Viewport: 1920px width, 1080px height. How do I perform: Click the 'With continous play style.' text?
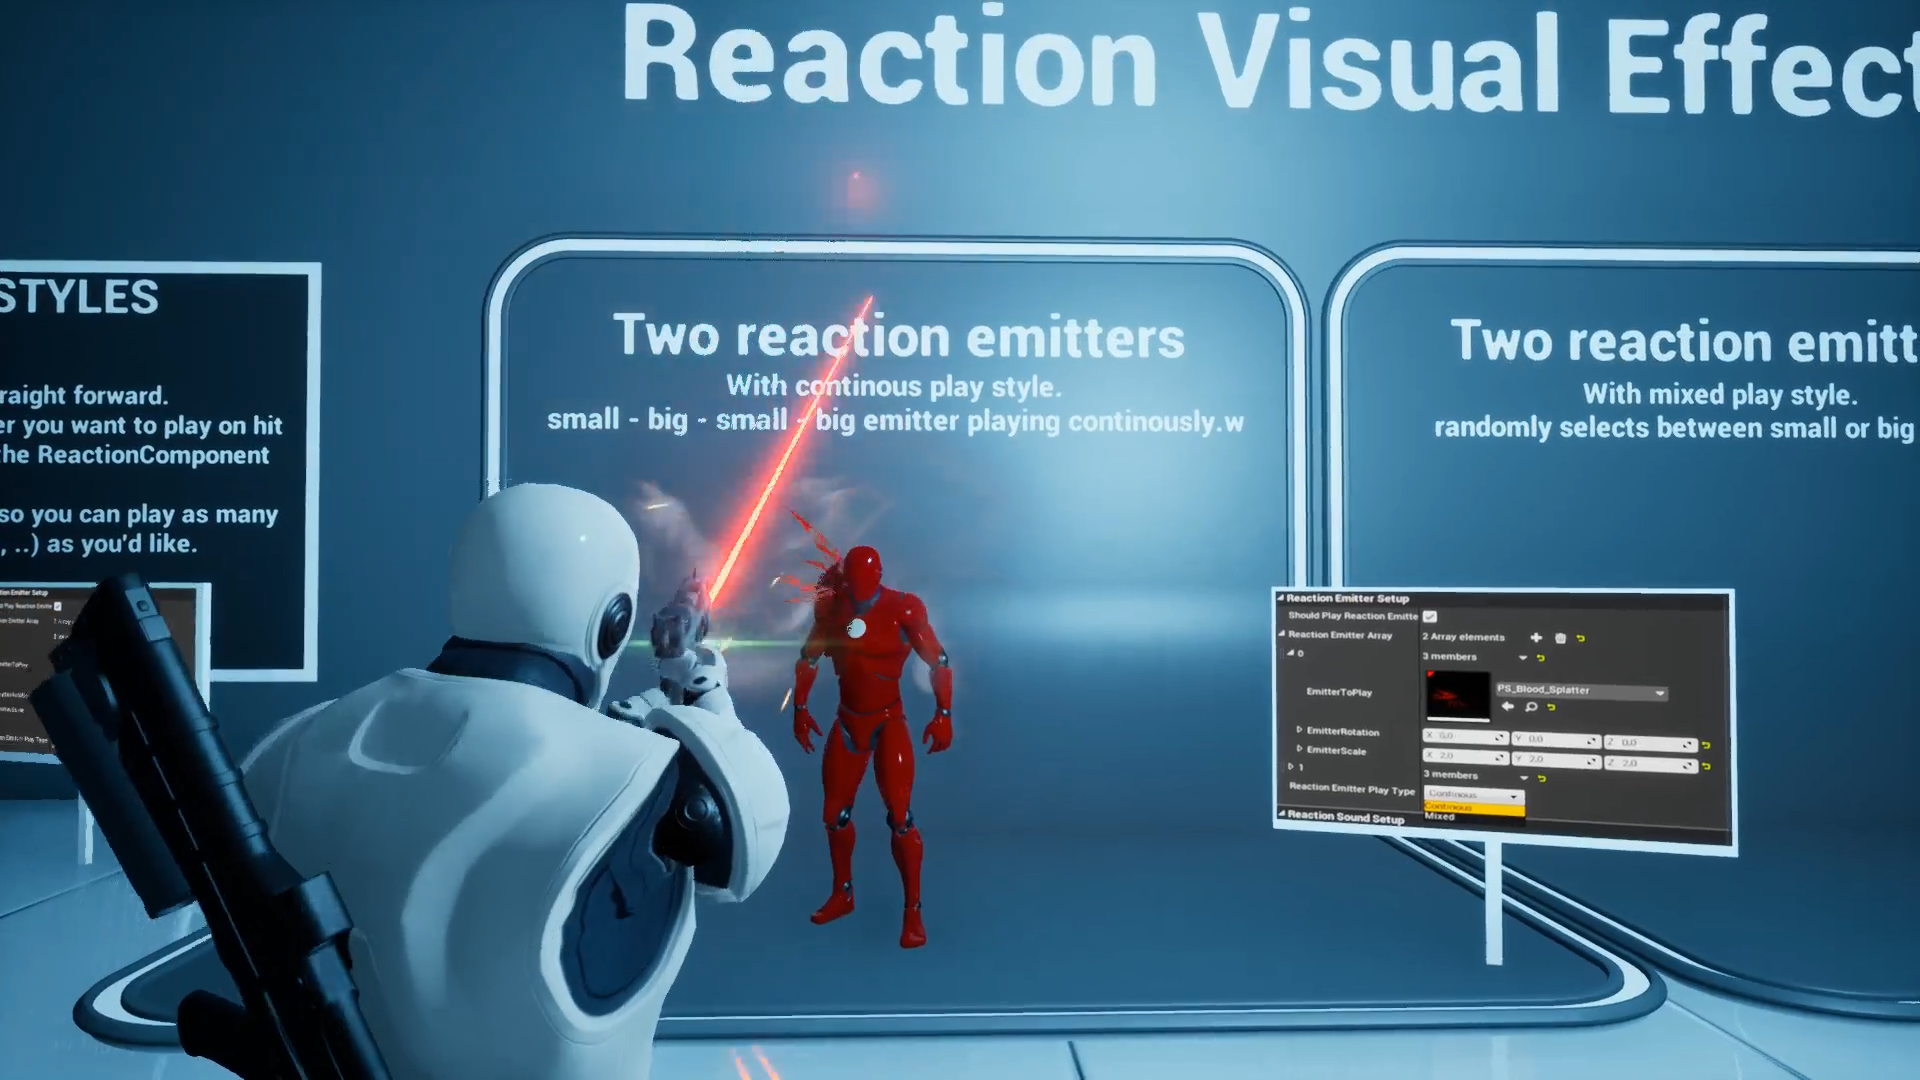coord(894,386)
